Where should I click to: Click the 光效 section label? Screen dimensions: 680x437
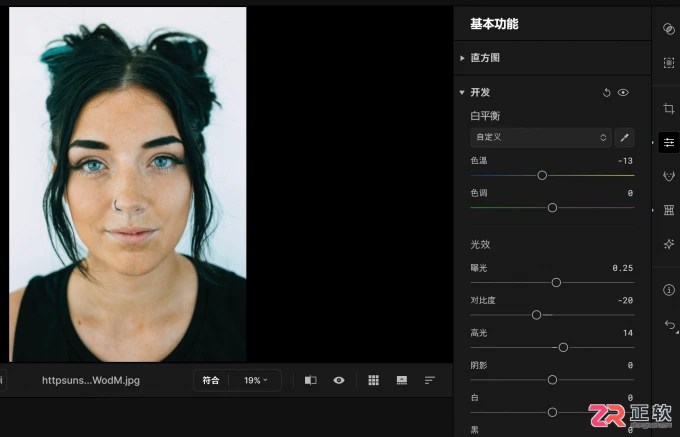(481, 244)
